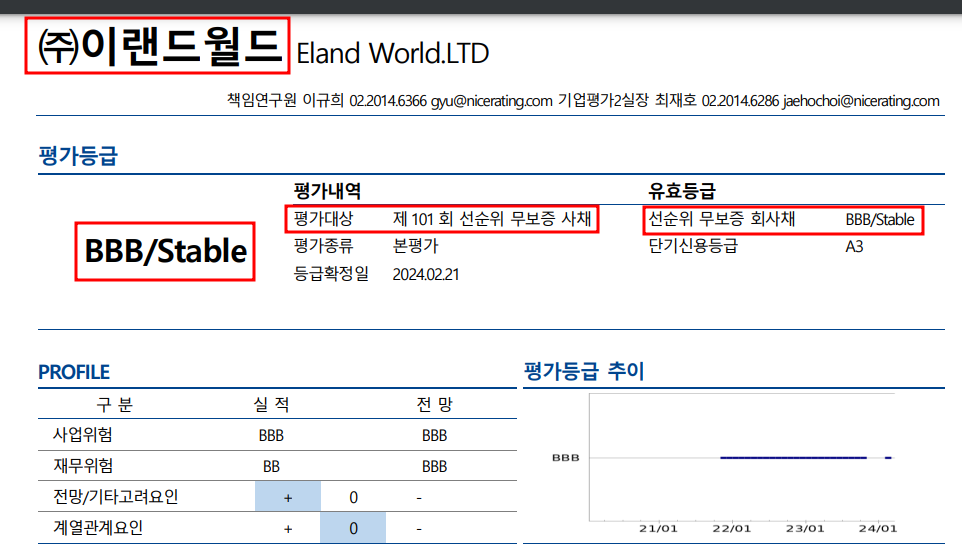Select BBB/Stable value under 유효등급

click(880, 219)
